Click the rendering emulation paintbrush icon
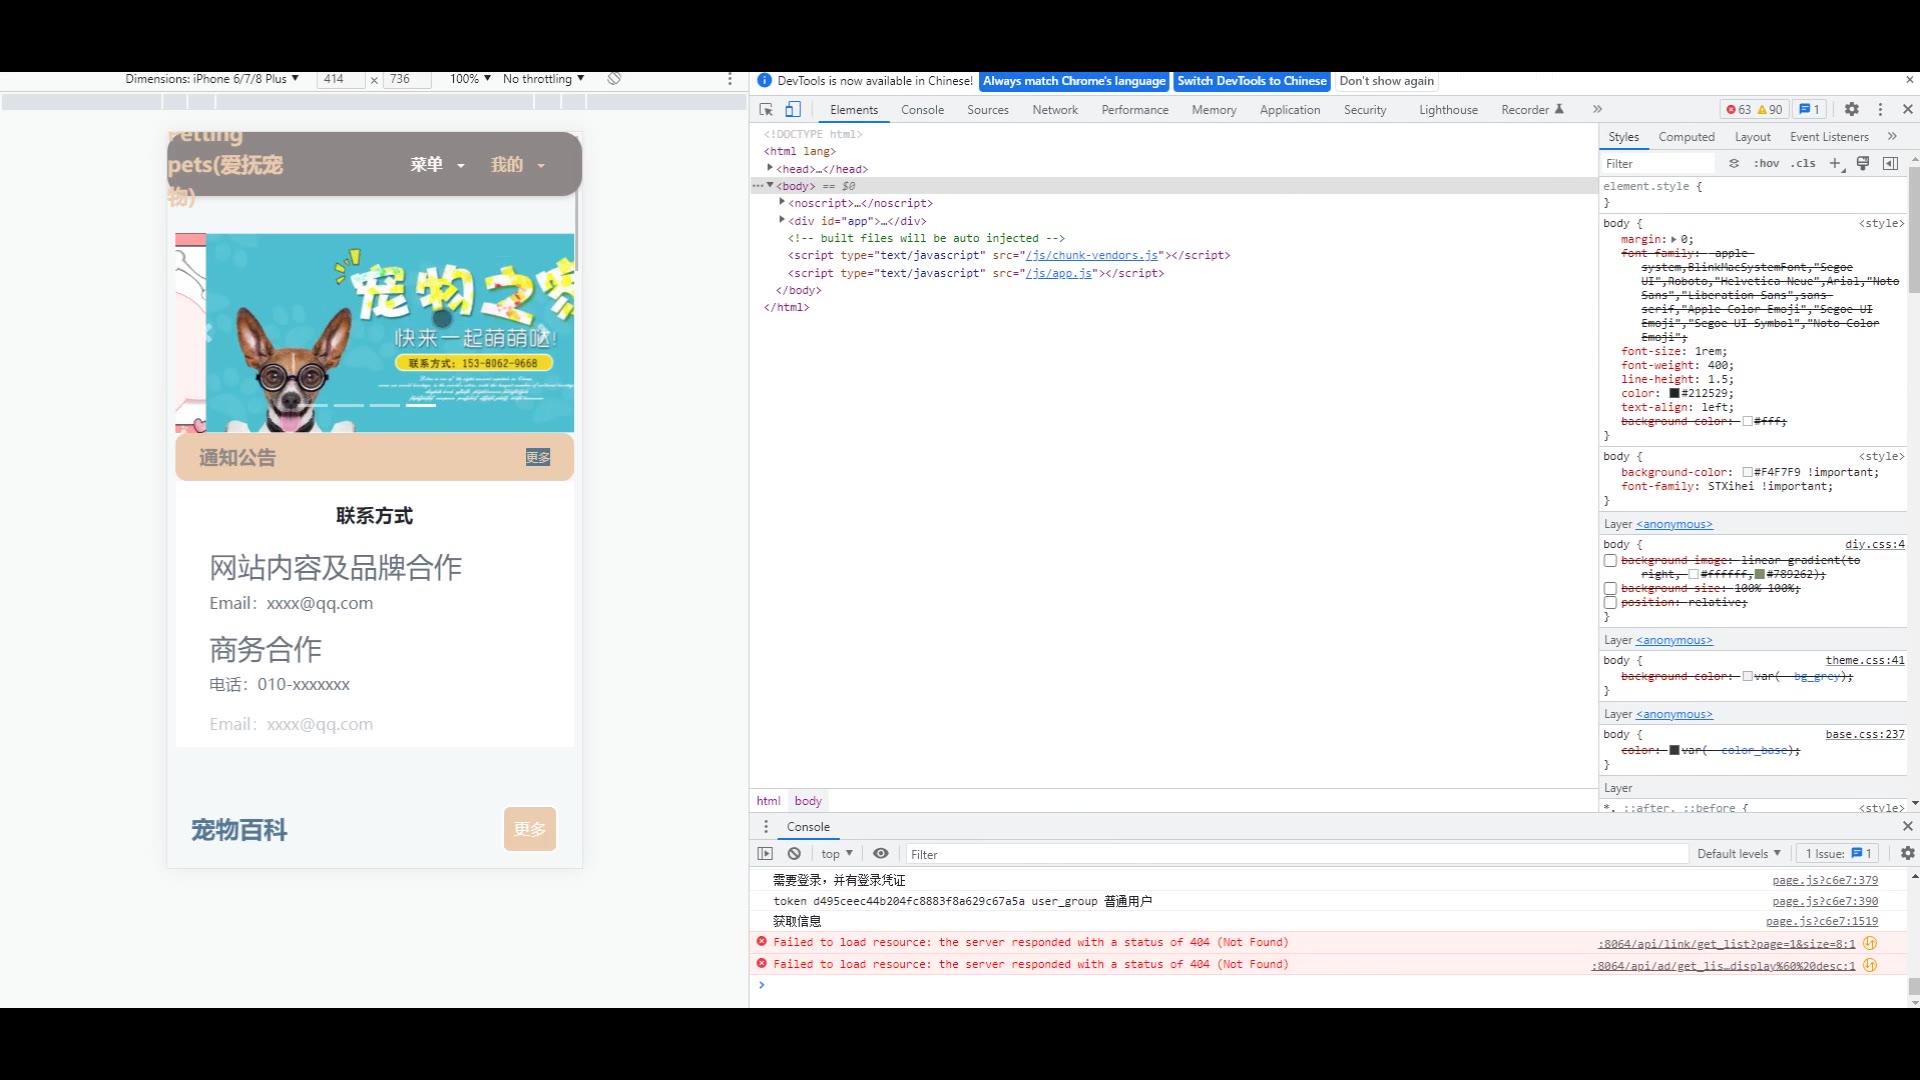The height and width of the screenshot is (1080, 1920). pos(1863,163)
